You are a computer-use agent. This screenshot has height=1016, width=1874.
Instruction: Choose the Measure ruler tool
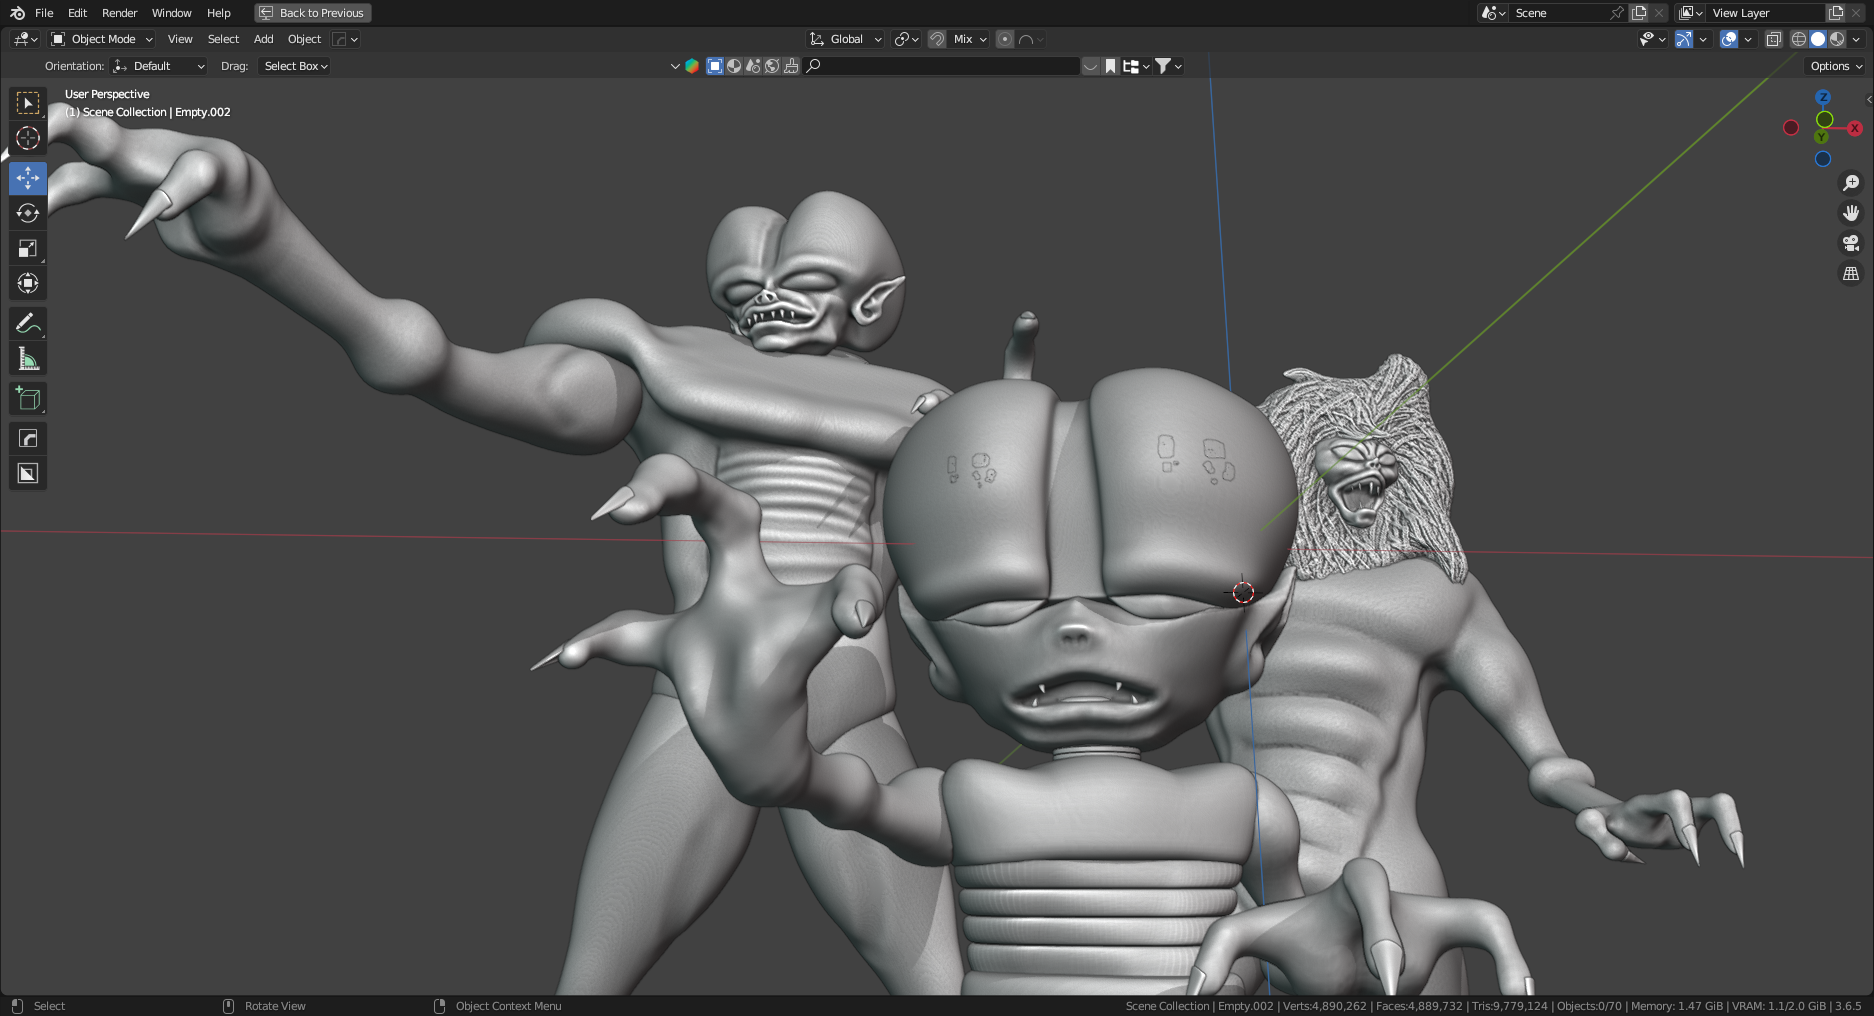28,358
